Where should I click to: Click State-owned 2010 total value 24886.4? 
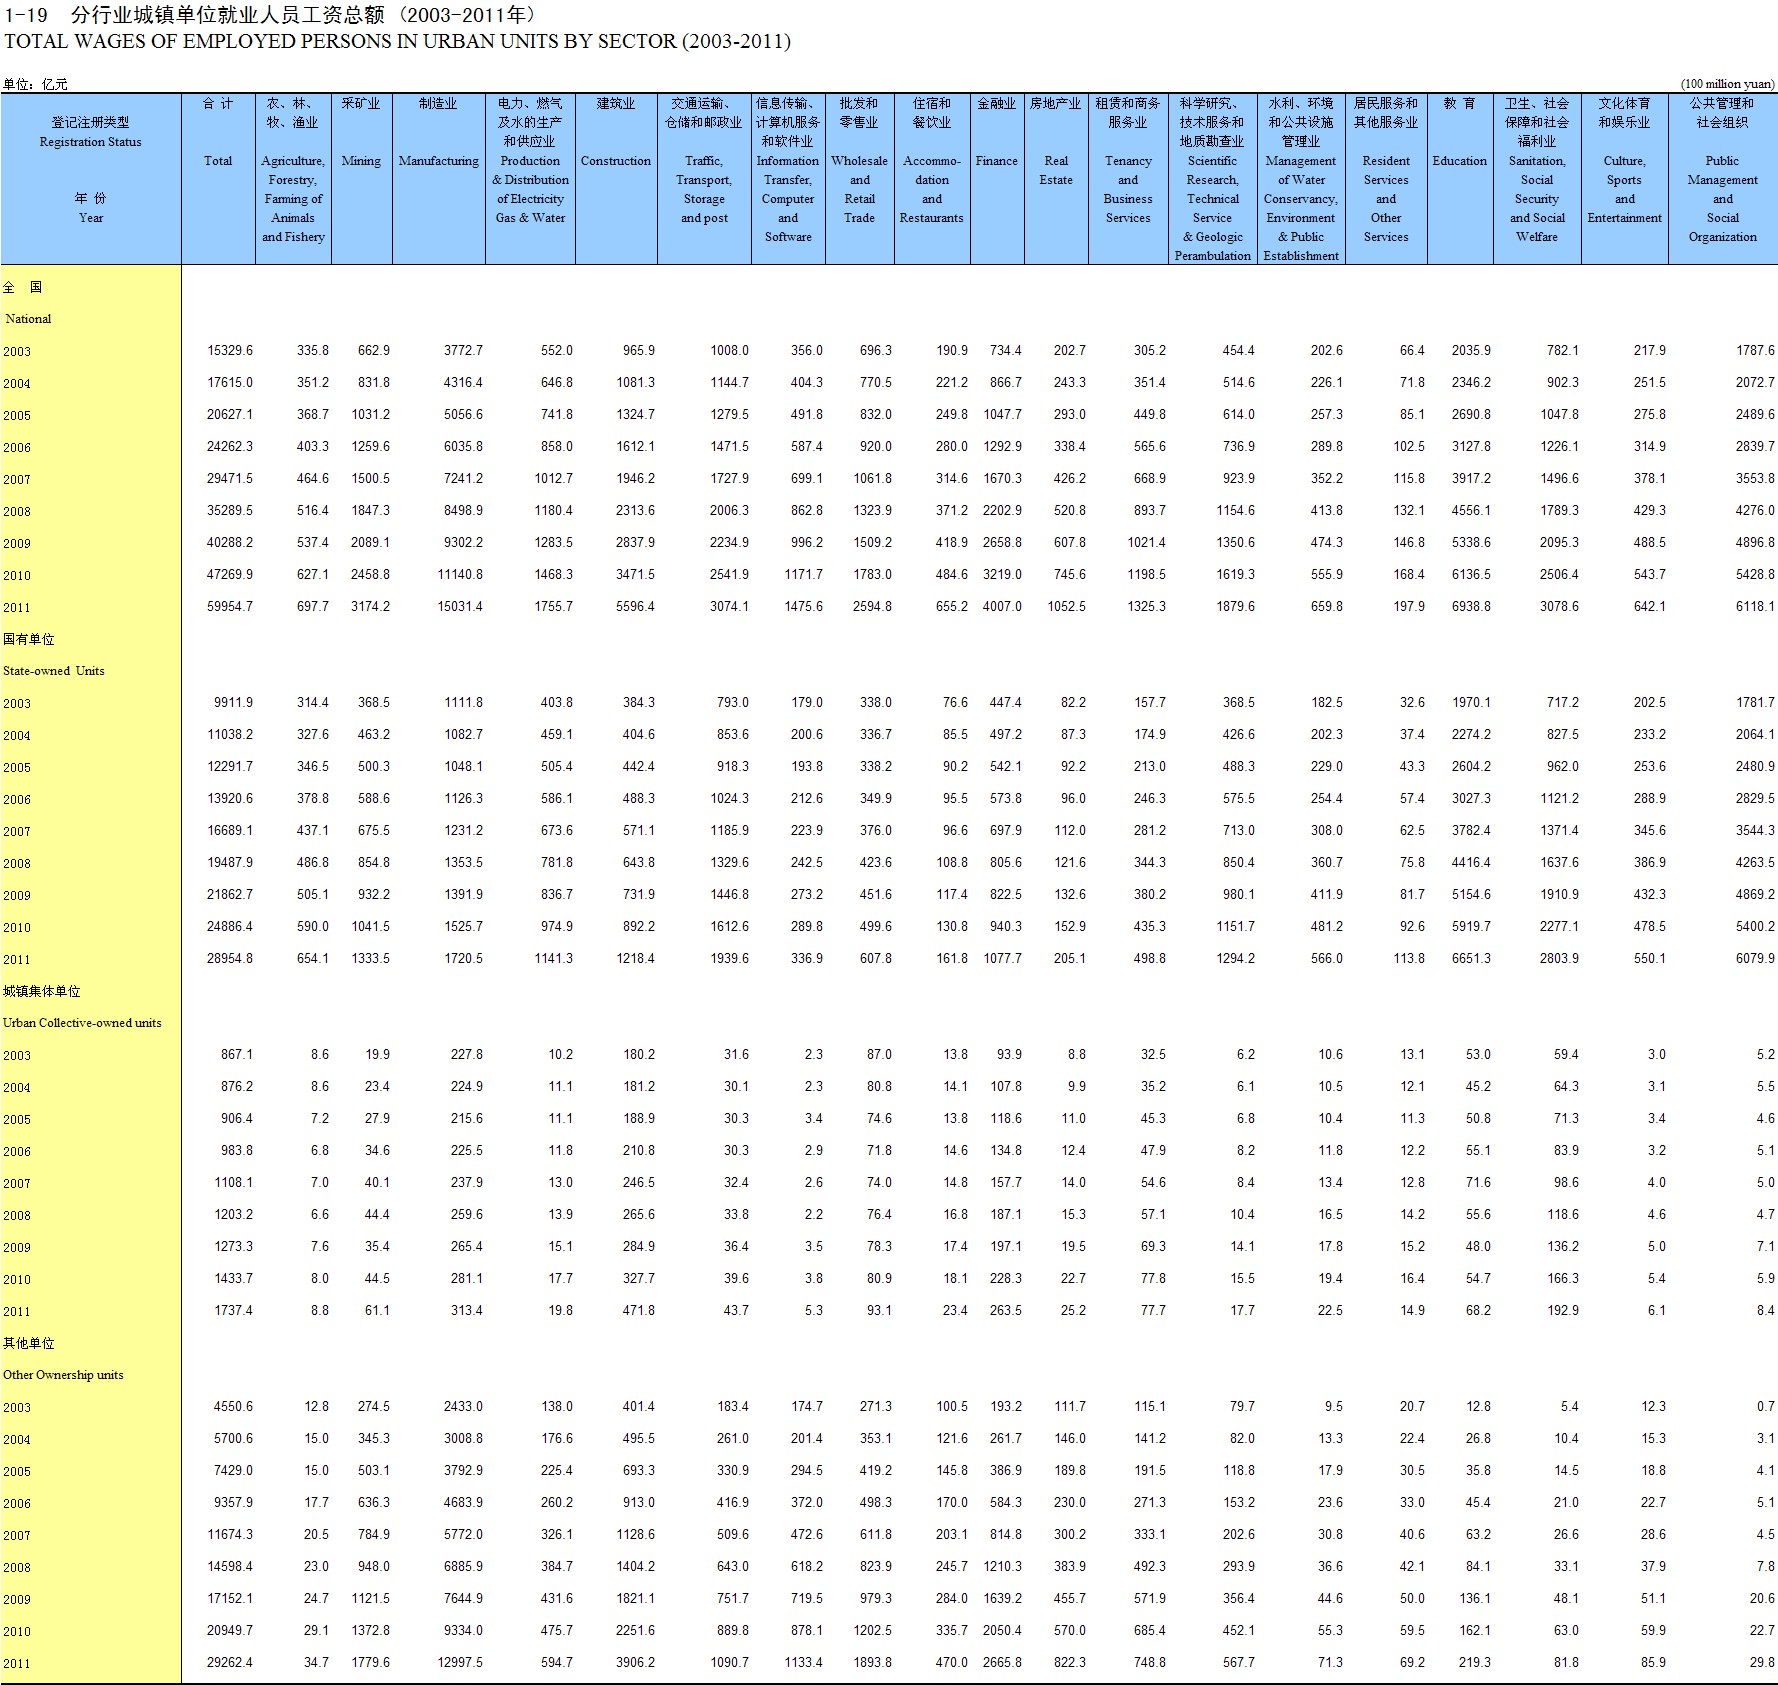[230, 927]
